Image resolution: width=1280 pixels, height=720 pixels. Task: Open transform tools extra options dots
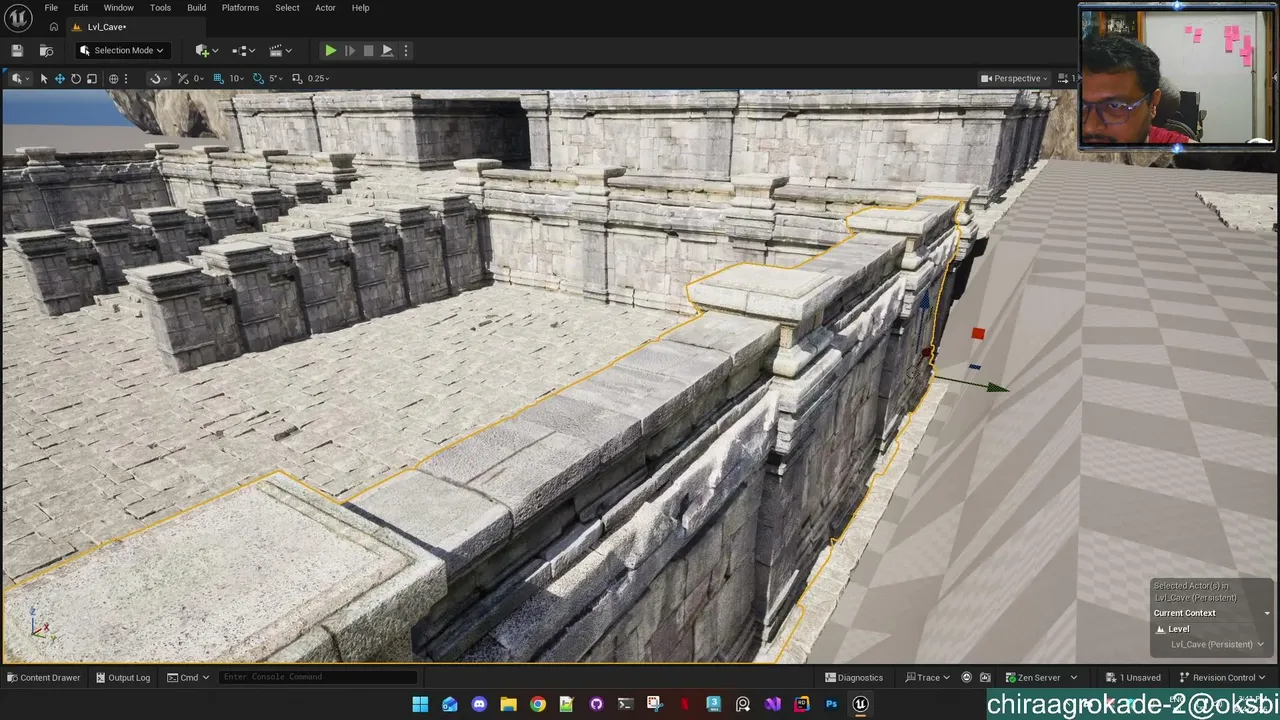127,78
